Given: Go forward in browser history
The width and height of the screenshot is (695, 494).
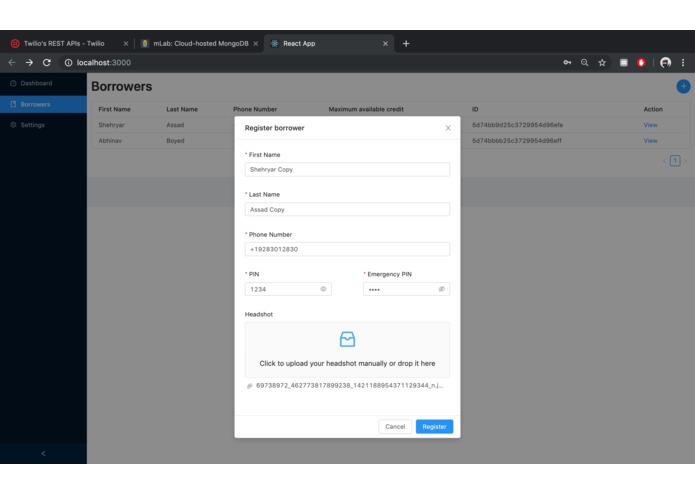Looking at the screenshot, I should pyautogui.click(x=29, y=63).
